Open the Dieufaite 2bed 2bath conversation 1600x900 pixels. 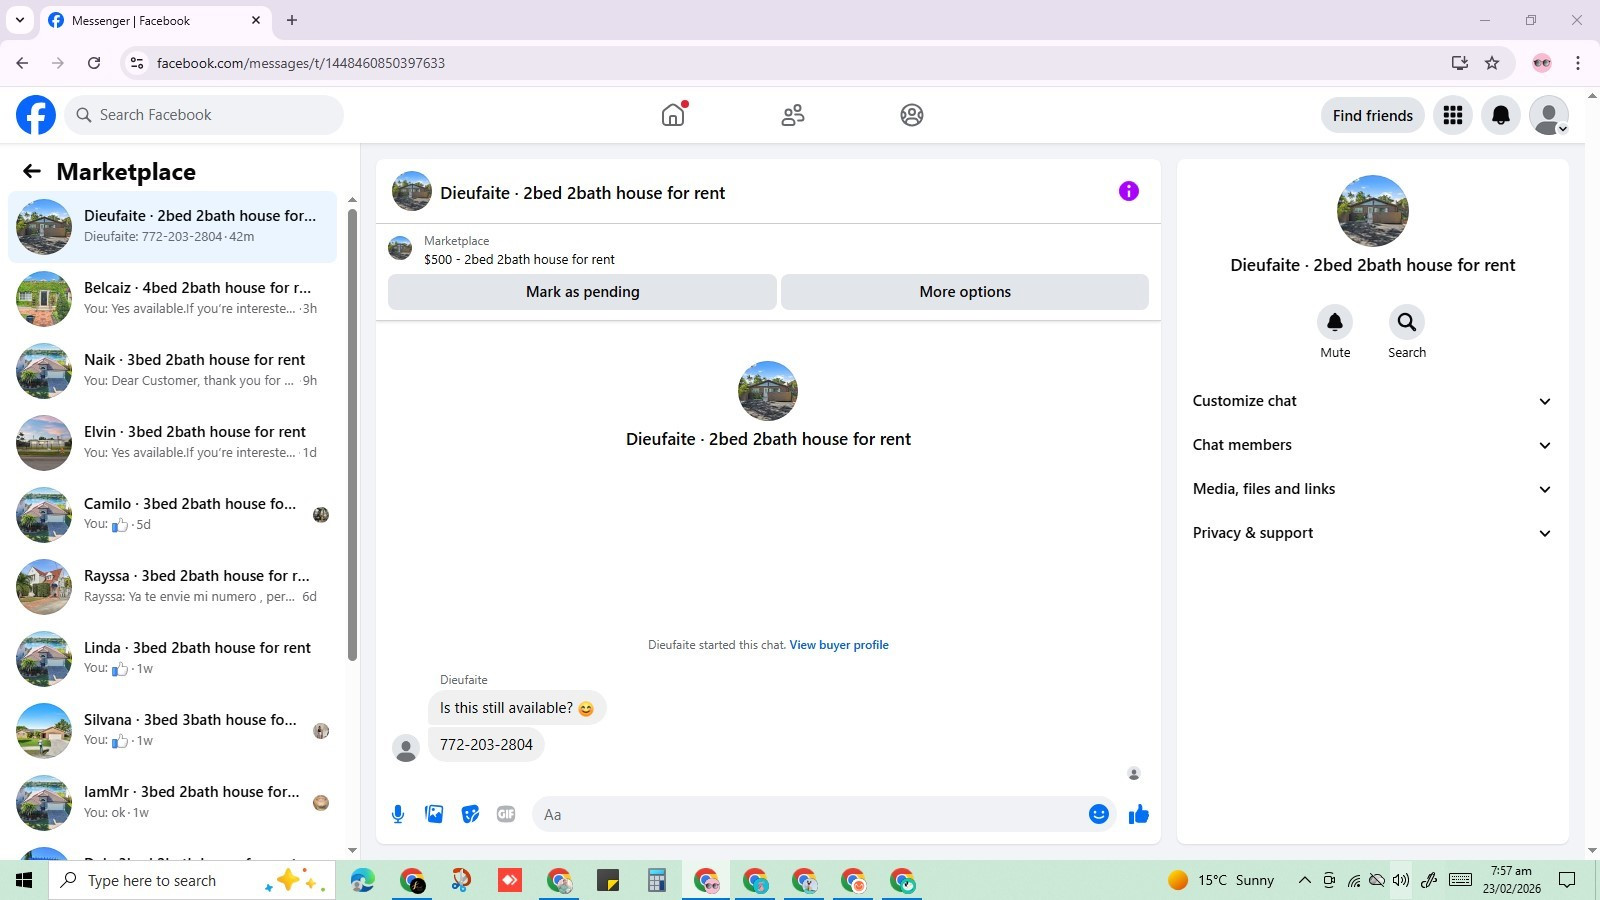tap(173, 227)
